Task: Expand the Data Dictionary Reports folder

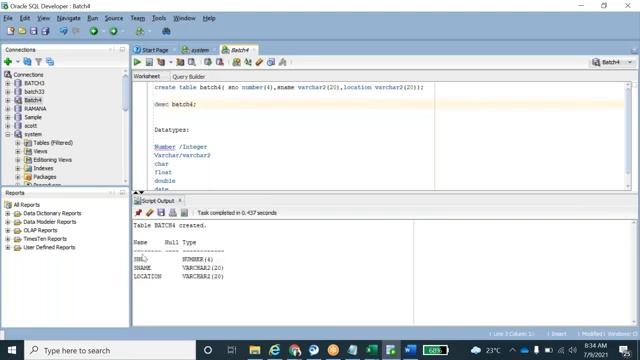Action: coord(7,213)
